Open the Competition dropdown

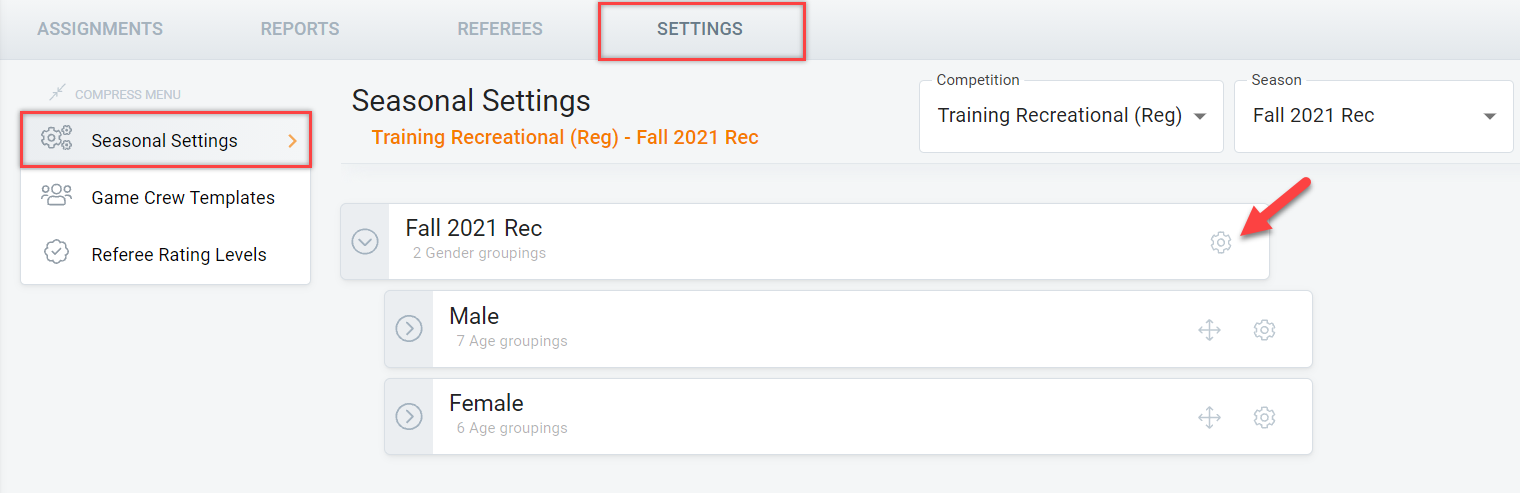pos(1070,116)
